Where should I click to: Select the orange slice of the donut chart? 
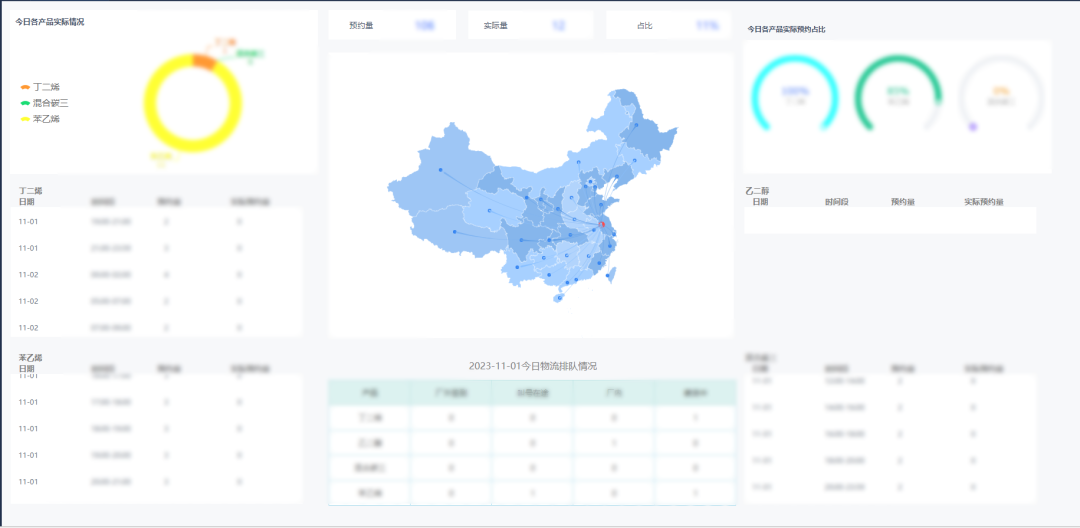(x=204, y=61)
